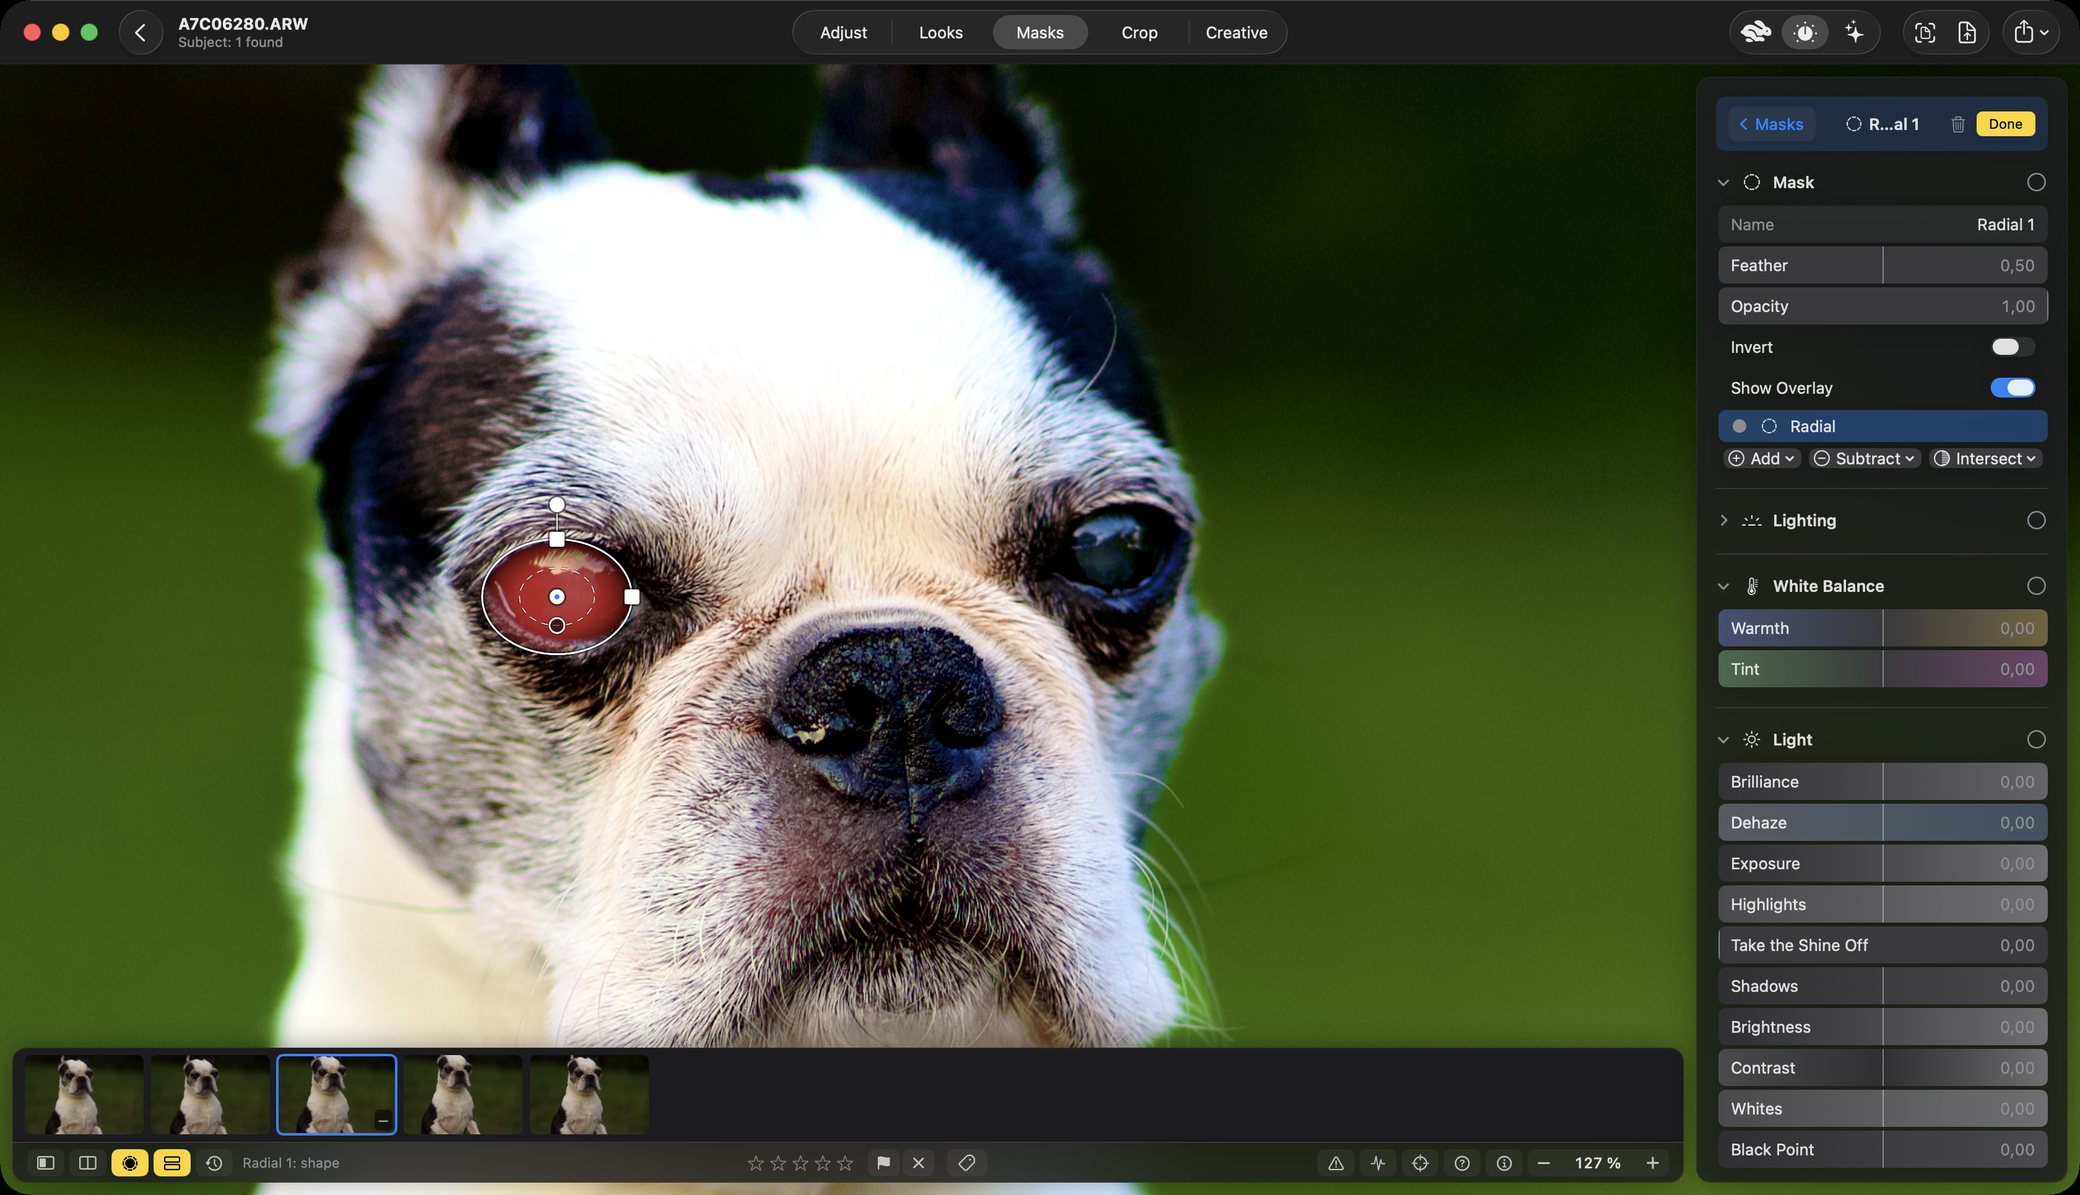Flag the photo with the flag icon
This screenshot has width=2080, height=1195.
point(883,1163)
